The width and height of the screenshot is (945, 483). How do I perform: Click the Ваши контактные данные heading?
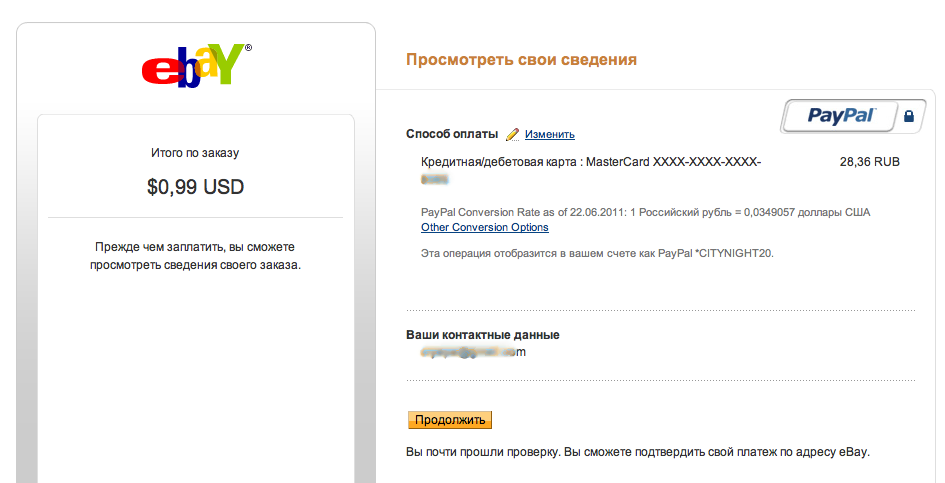point(482,335)
